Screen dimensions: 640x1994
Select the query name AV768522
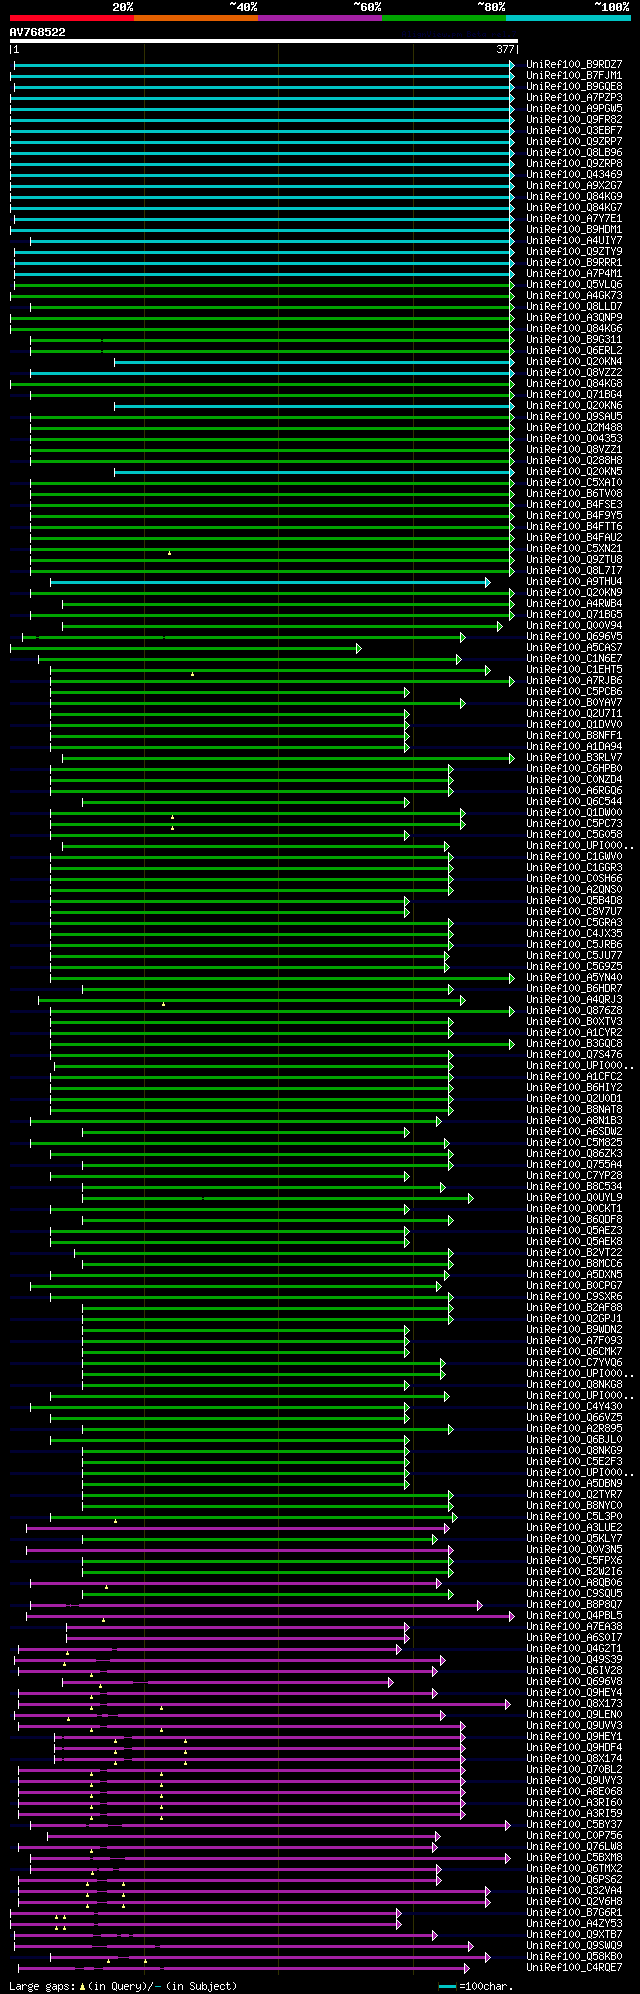point(38,32)
